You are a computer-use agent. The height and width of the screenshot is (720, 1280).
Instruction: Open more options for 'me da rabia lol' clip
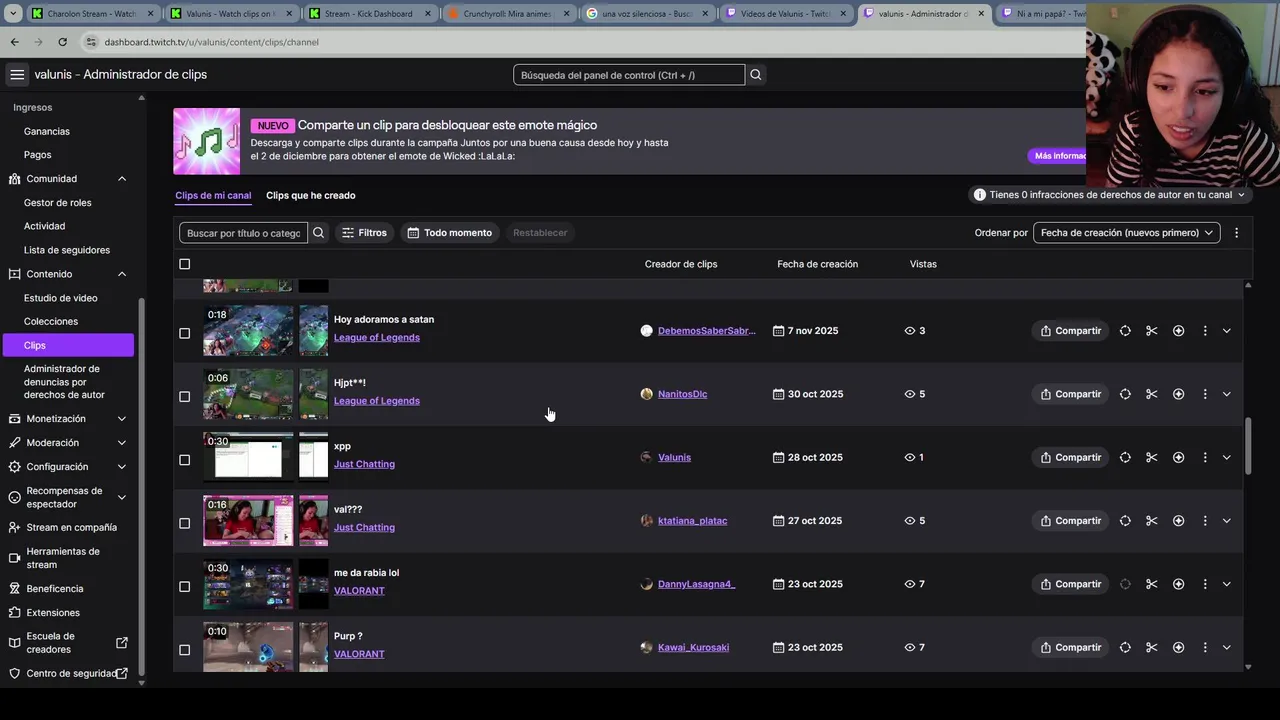pos(1205,584)
